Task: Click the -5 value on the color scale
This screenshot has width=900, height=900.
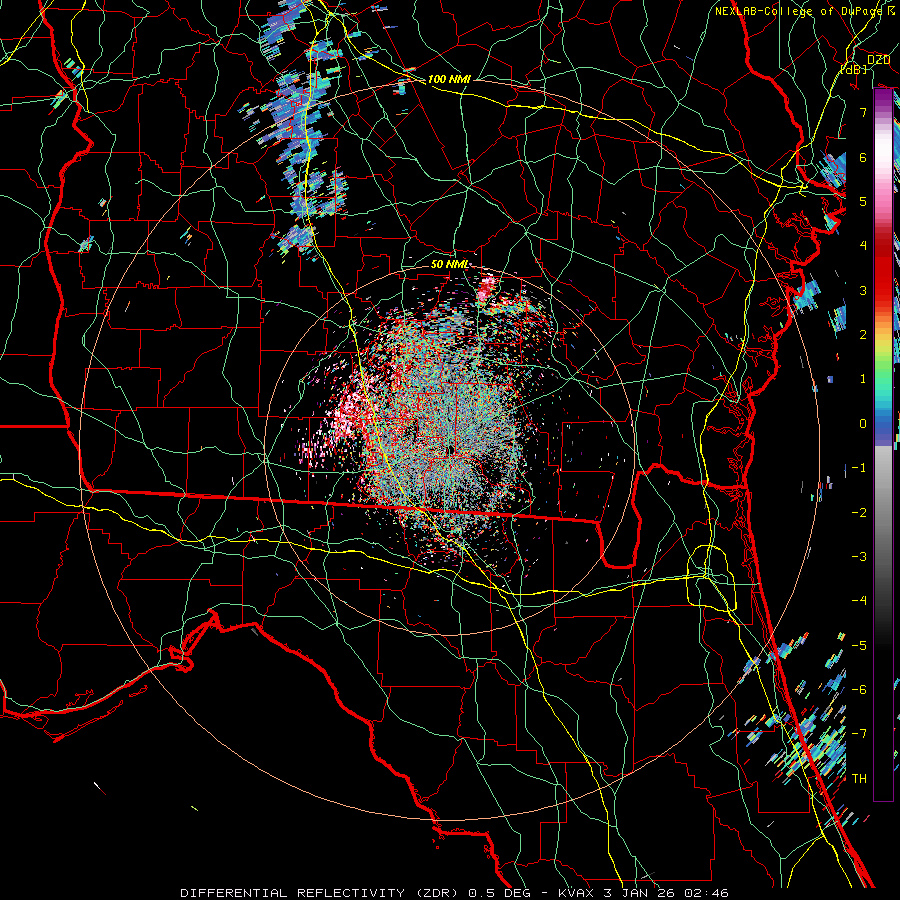Action: [859, 645]
